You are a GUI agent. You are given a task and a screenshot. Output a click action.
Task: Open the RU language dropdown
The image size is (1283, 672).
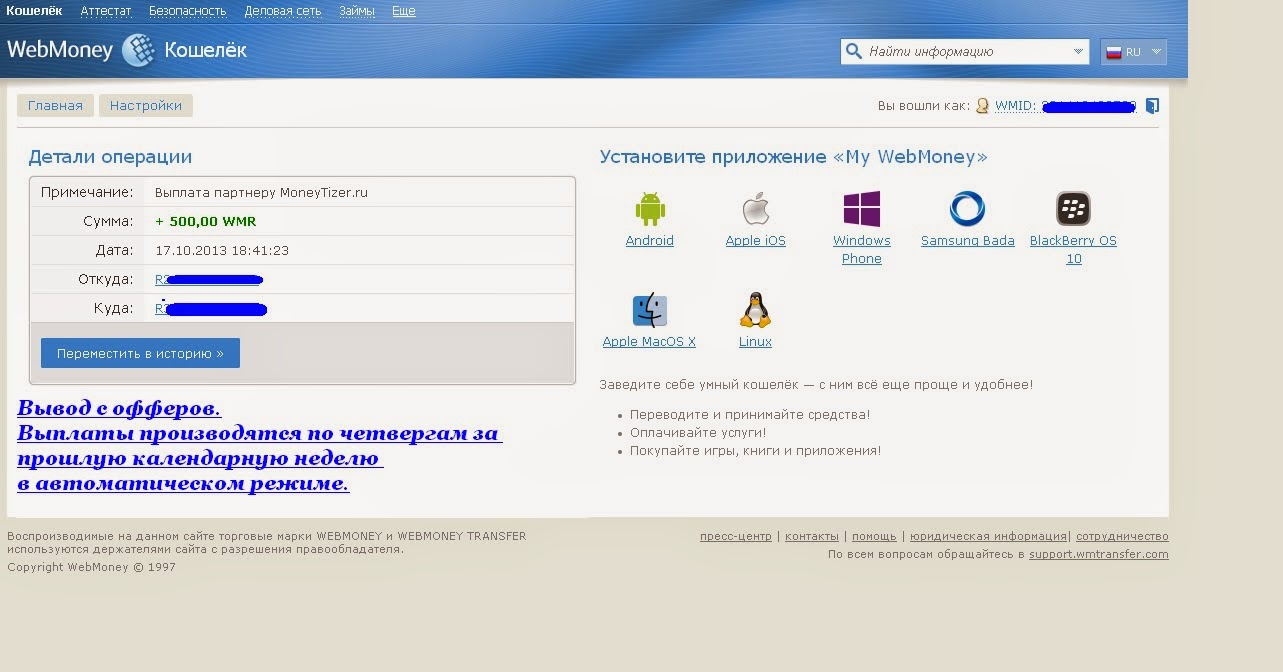pyautogui.click(x=1133, y=52)
